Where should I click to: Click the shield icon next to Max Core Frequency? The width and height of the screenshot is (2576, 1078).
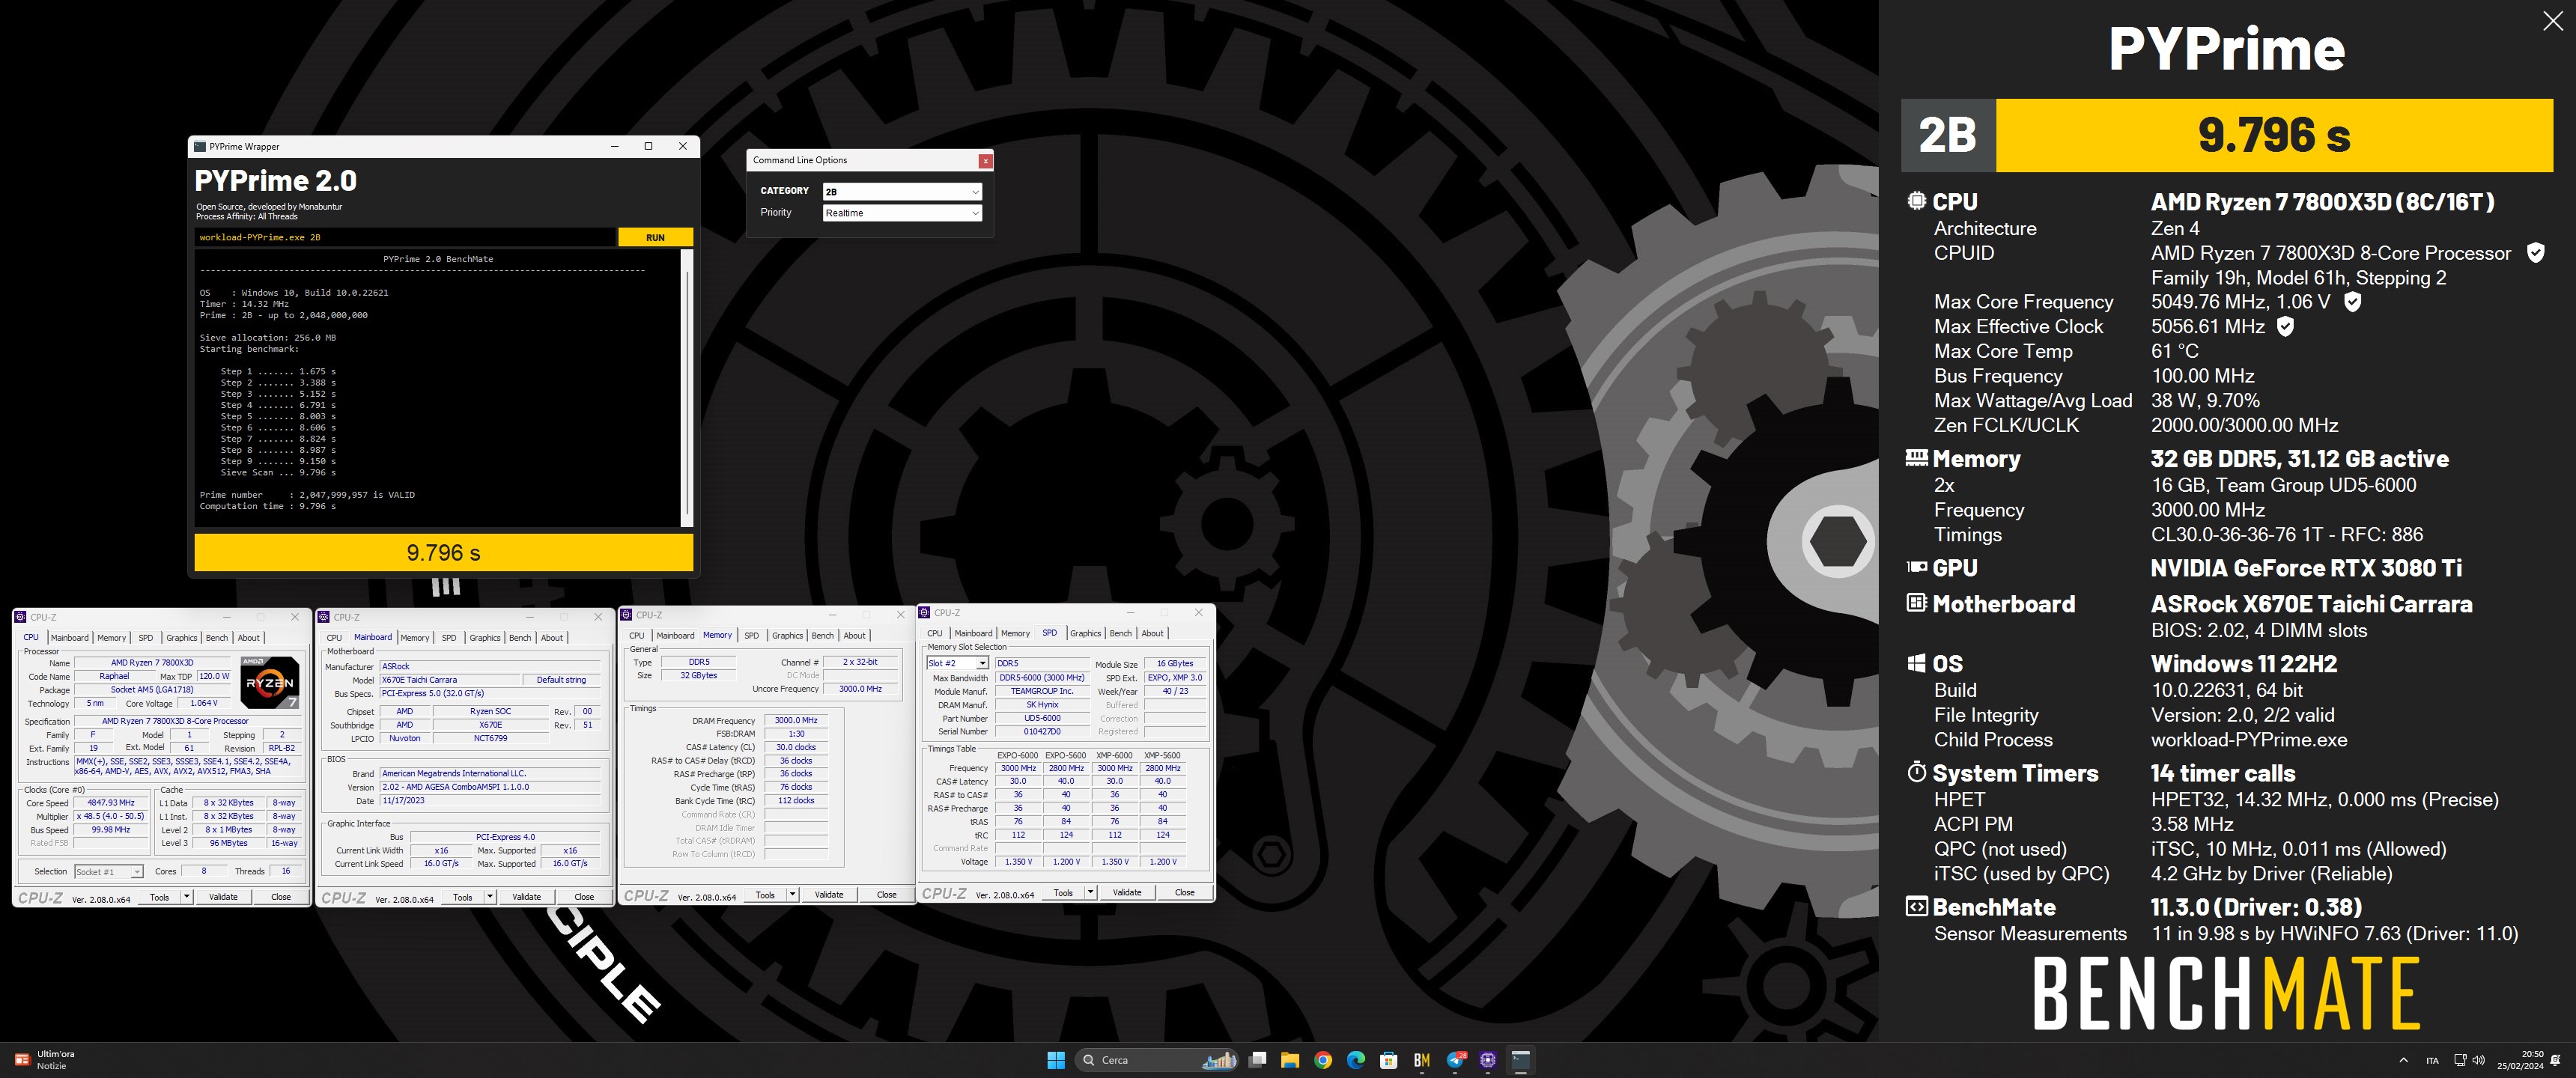(2353, 302)
